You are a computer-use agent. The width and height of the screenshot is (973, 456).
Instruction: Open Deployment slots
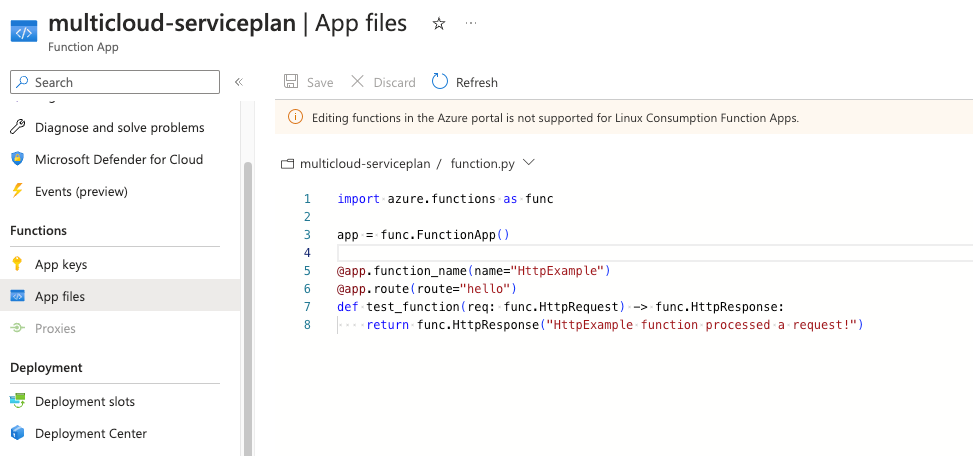[x=85, y=401]
